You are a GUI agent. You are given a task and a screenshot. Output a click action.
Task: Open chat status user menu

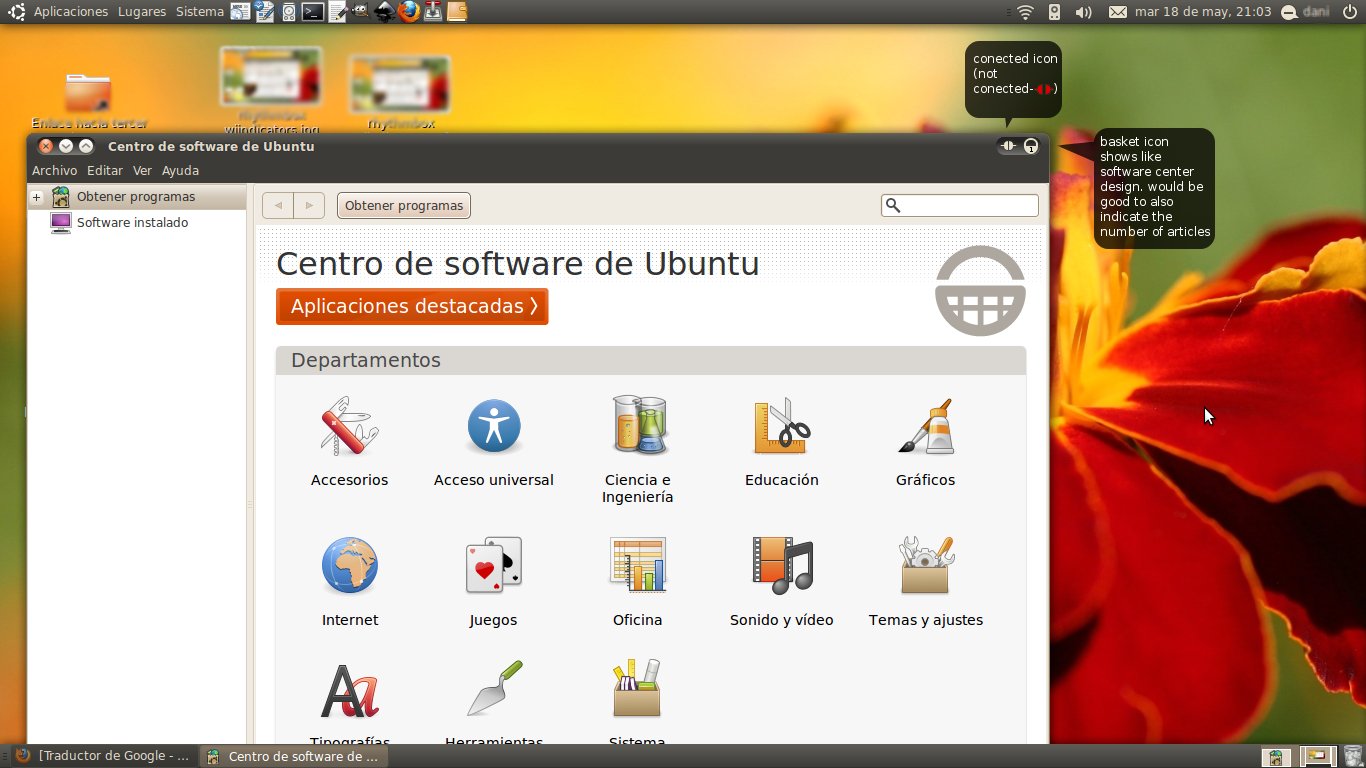1306,12
